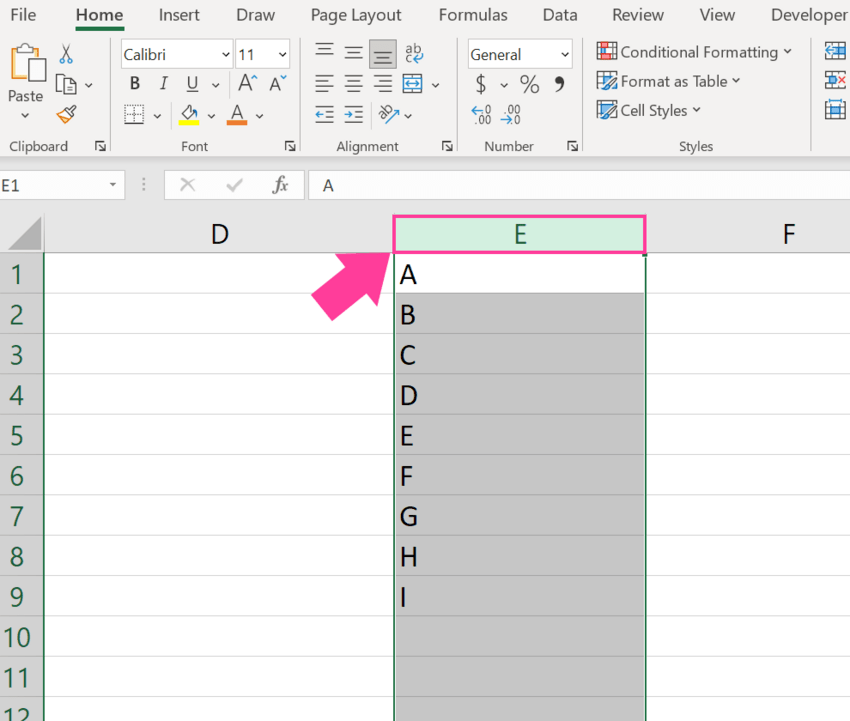
Task: Click the Delete Cells icon
Action: pos(836,79)
